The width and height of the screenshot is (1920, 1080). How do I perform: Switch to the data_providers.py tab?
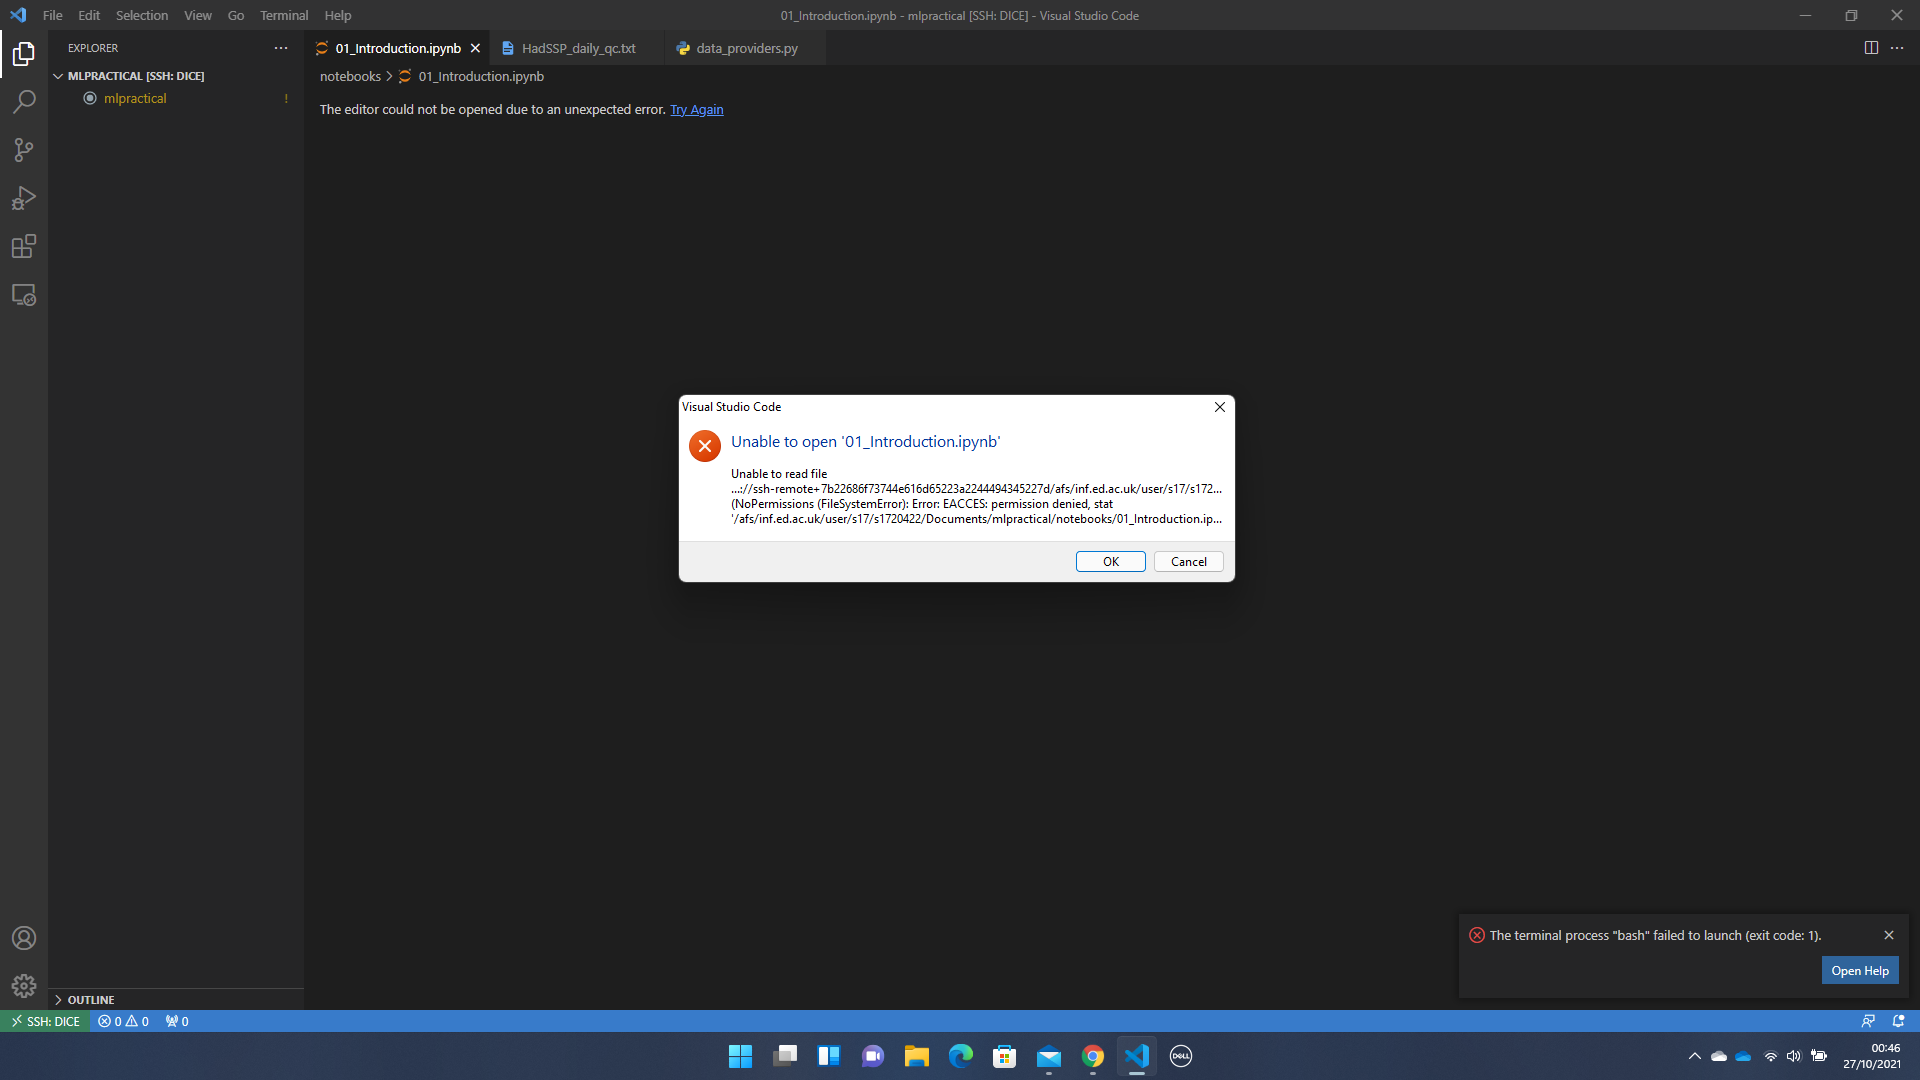pos(746,47)
